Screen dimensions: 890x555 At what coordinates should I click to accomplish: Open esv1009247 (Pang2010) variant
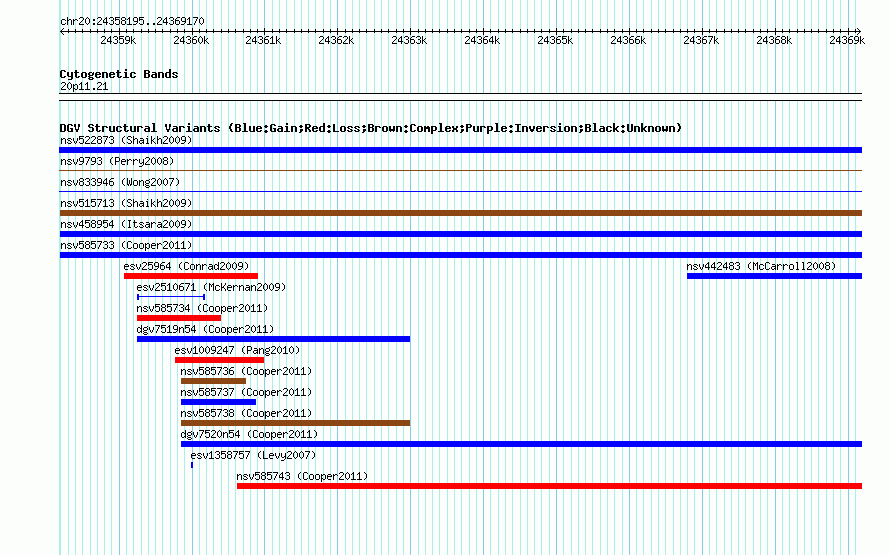pos(237,350)
